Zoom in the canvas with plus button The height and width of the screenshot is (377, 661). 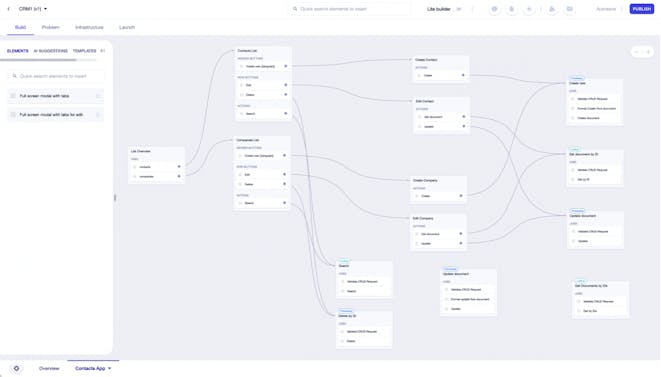coord(648,52)
